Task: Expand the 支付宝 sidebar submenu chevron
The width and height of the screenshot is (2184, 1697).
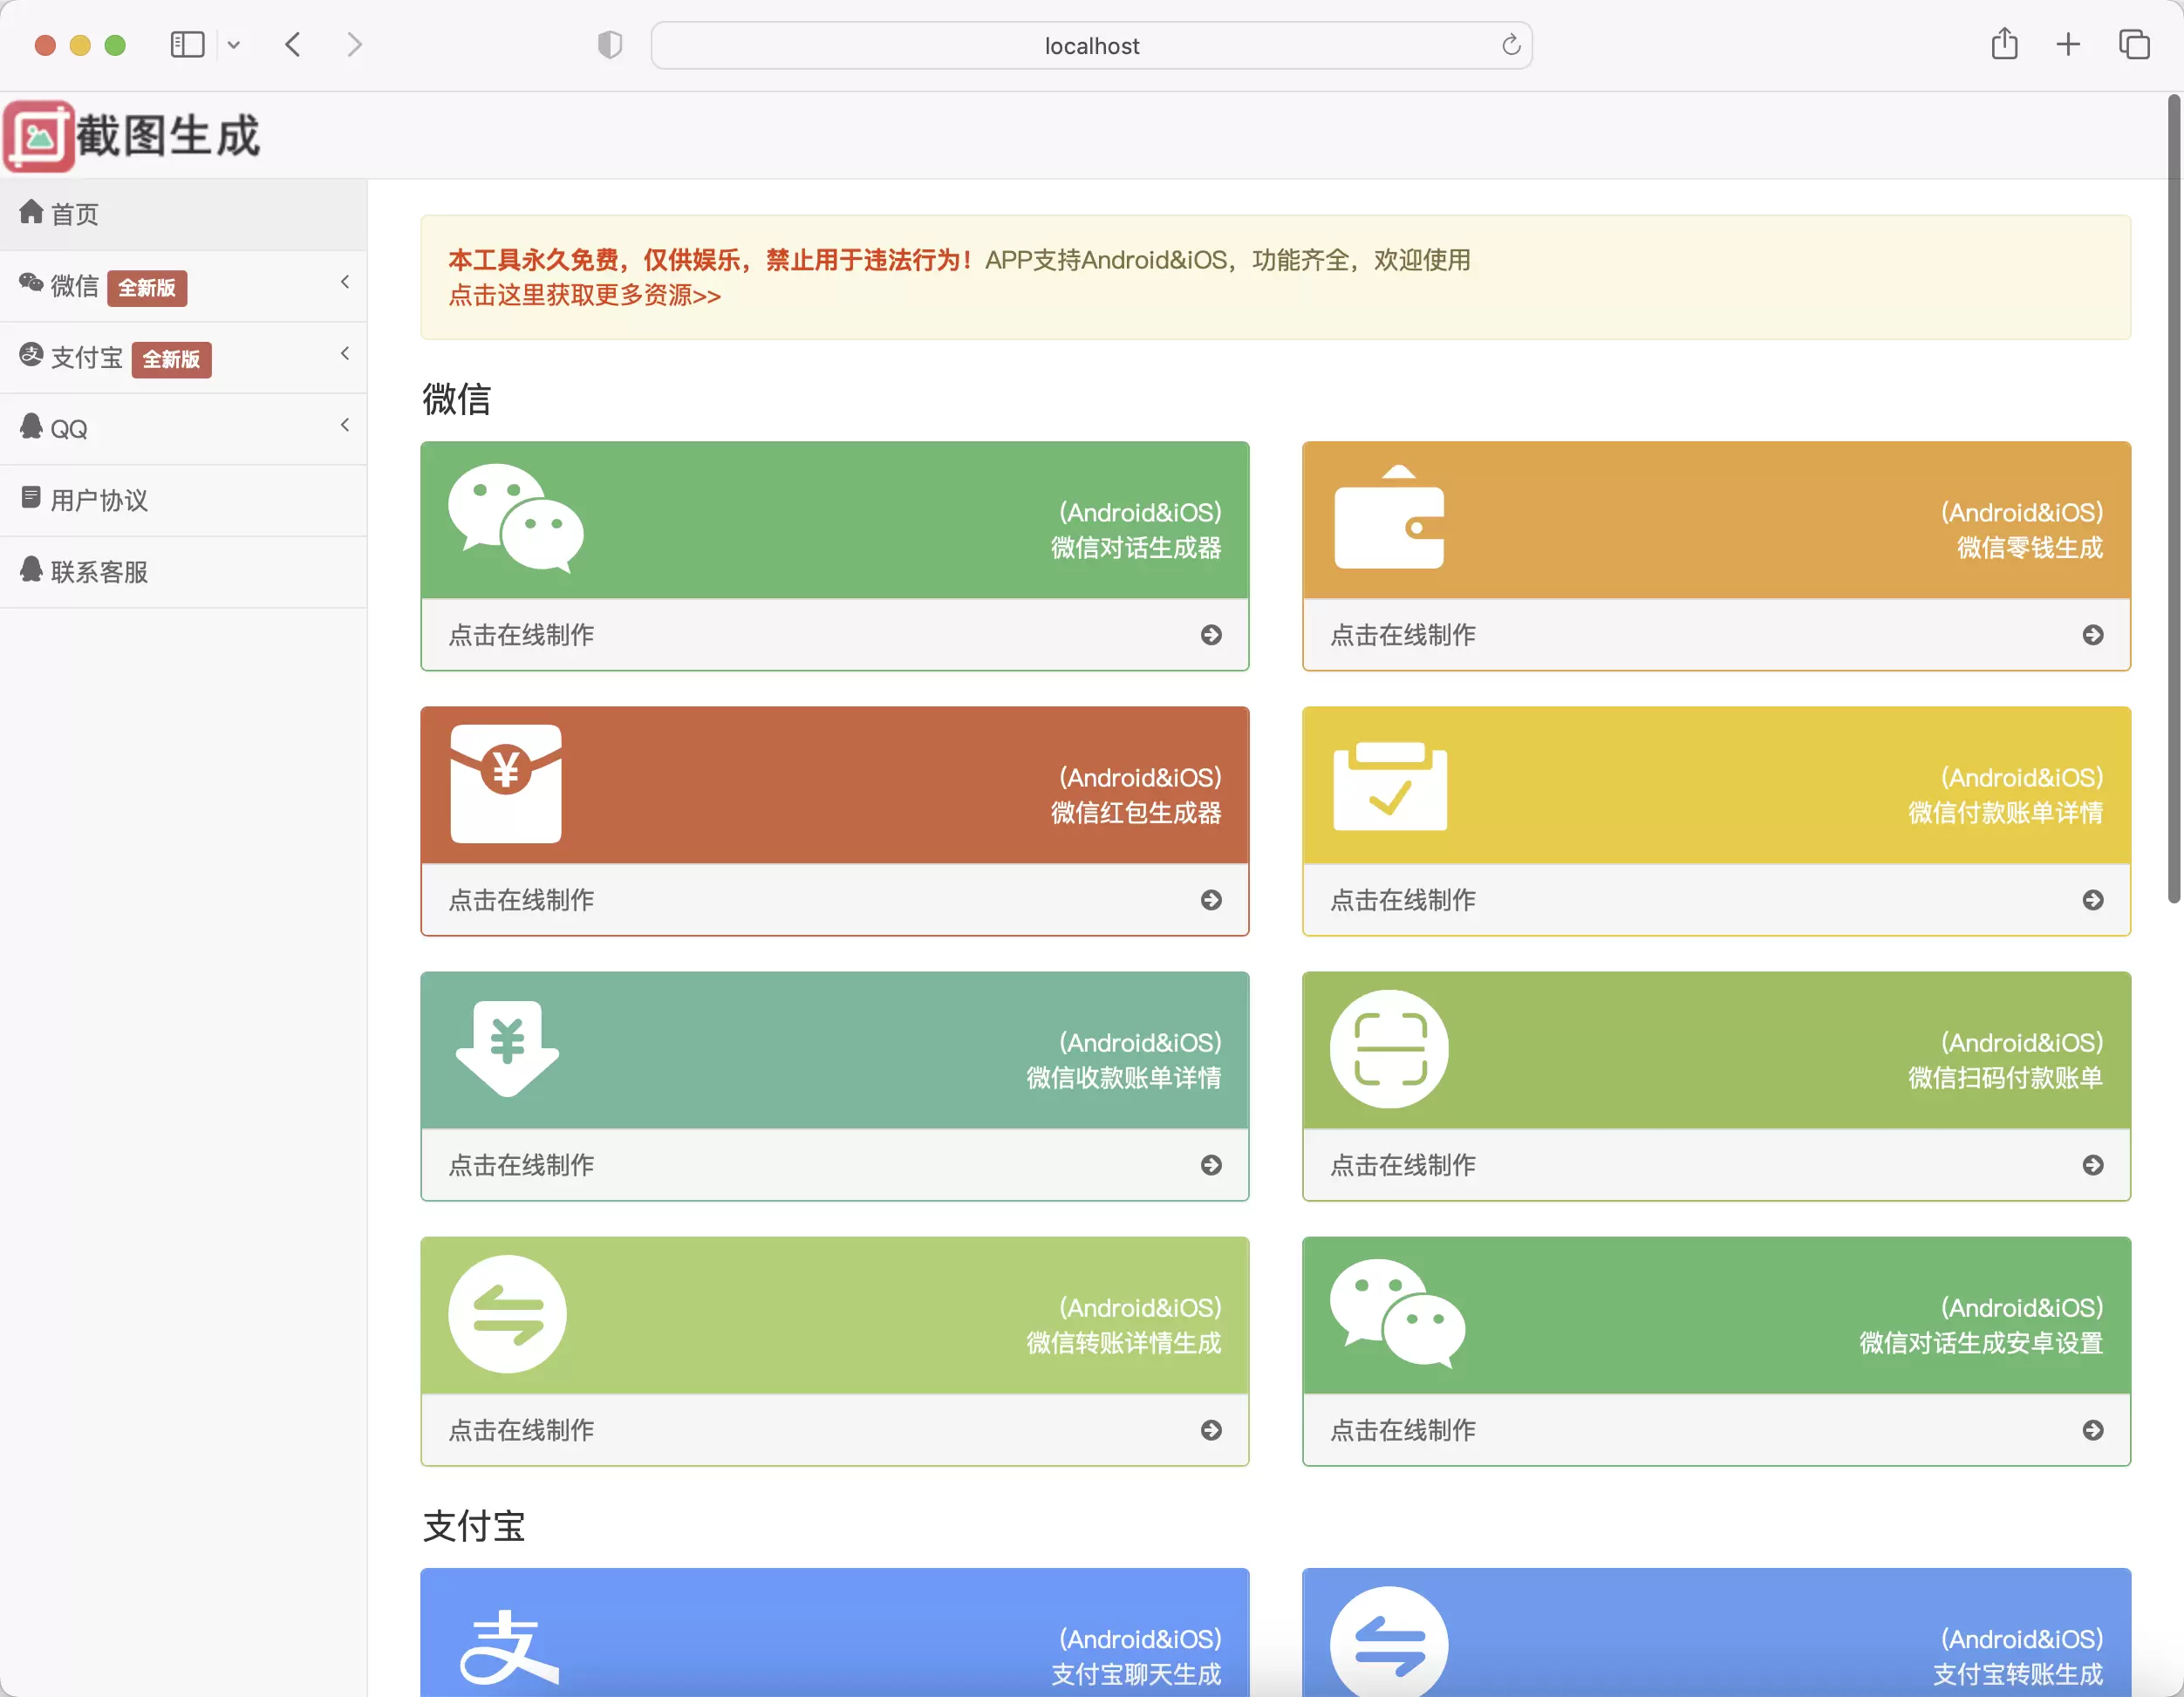Action: 345,353
